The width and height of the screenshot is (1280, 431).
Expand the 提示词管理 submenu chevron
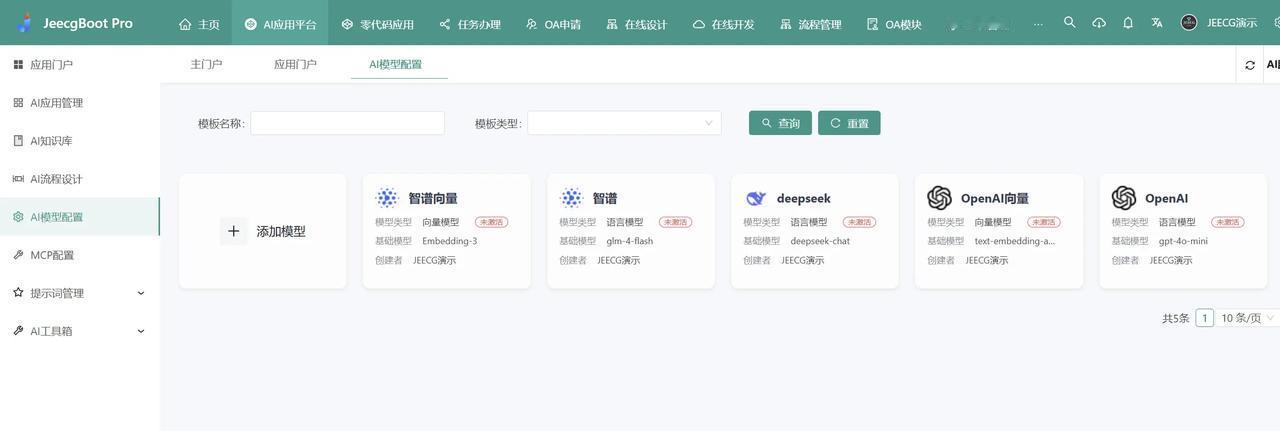[x=140, y=293]
